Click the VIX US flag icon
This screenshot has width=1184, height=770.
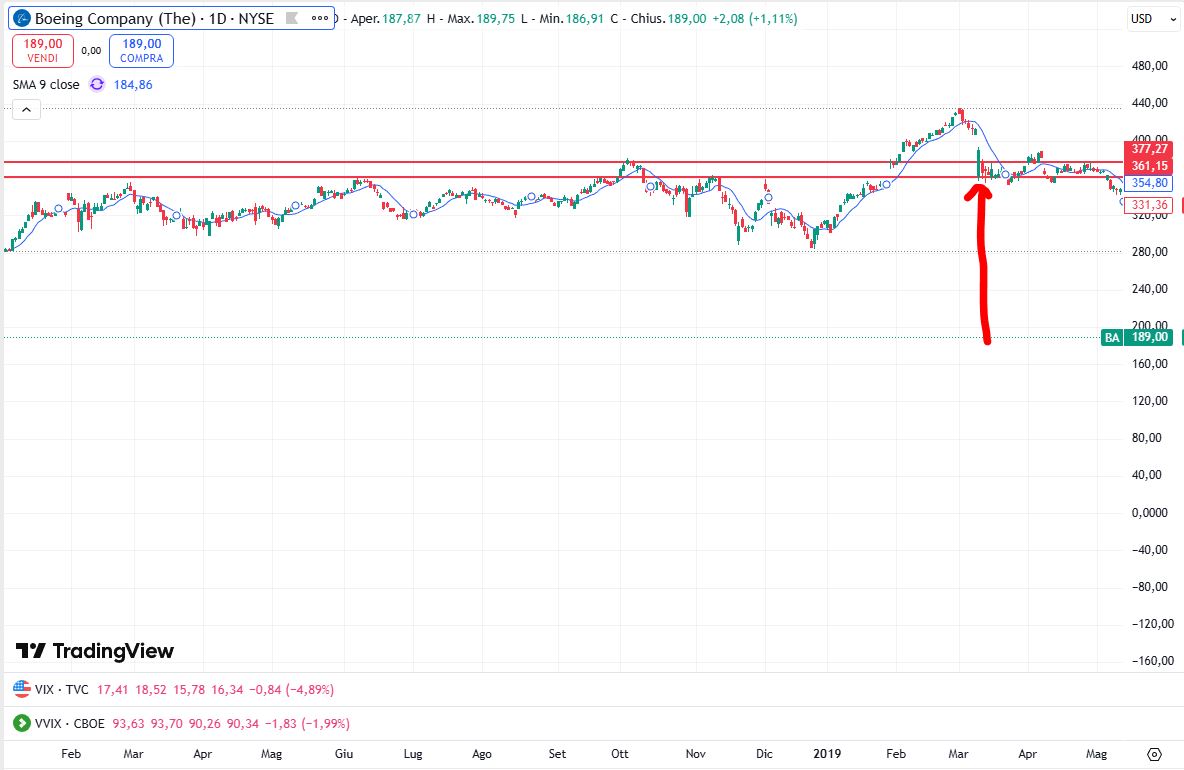coord(21,690)
